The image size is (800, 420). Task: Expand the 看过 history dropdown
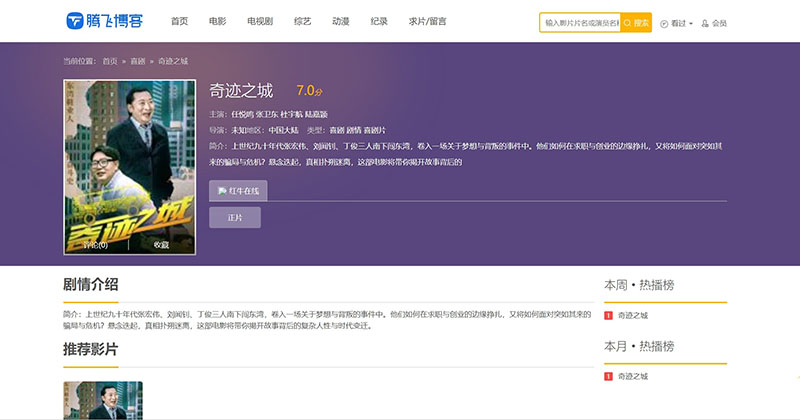(677, 23)
